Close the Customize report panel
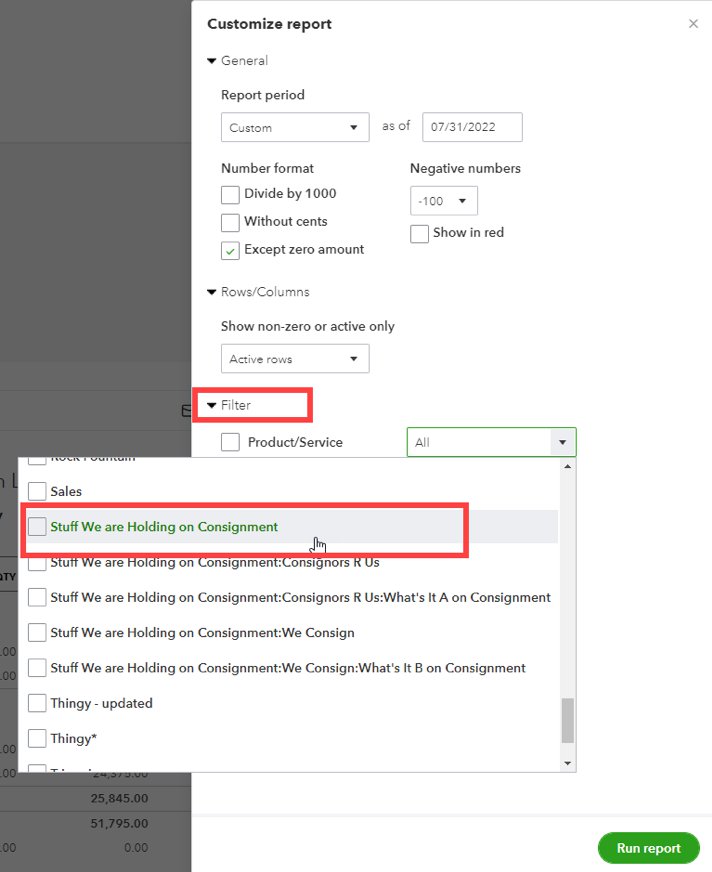The height and width of the screenshot is (872, 712). click(x=693, y=24)
